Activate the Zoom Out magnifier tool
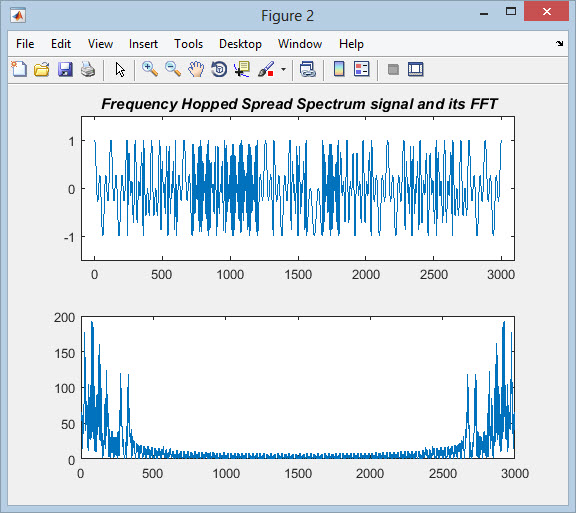Image resolution: width=576 pixels, height=513 pixels. (x=173, y=69)
